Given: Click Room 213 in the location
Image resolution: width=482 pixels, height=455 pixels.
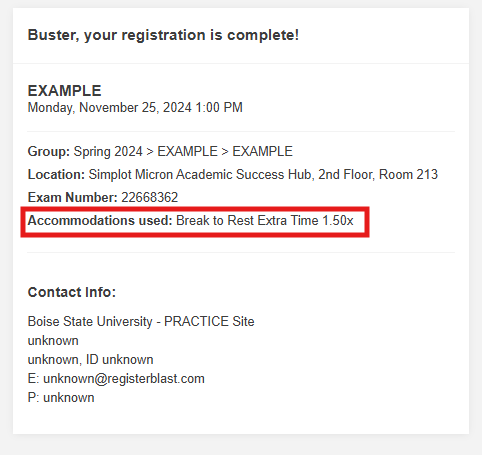Looking at the screenshot, I should (408, 175).
